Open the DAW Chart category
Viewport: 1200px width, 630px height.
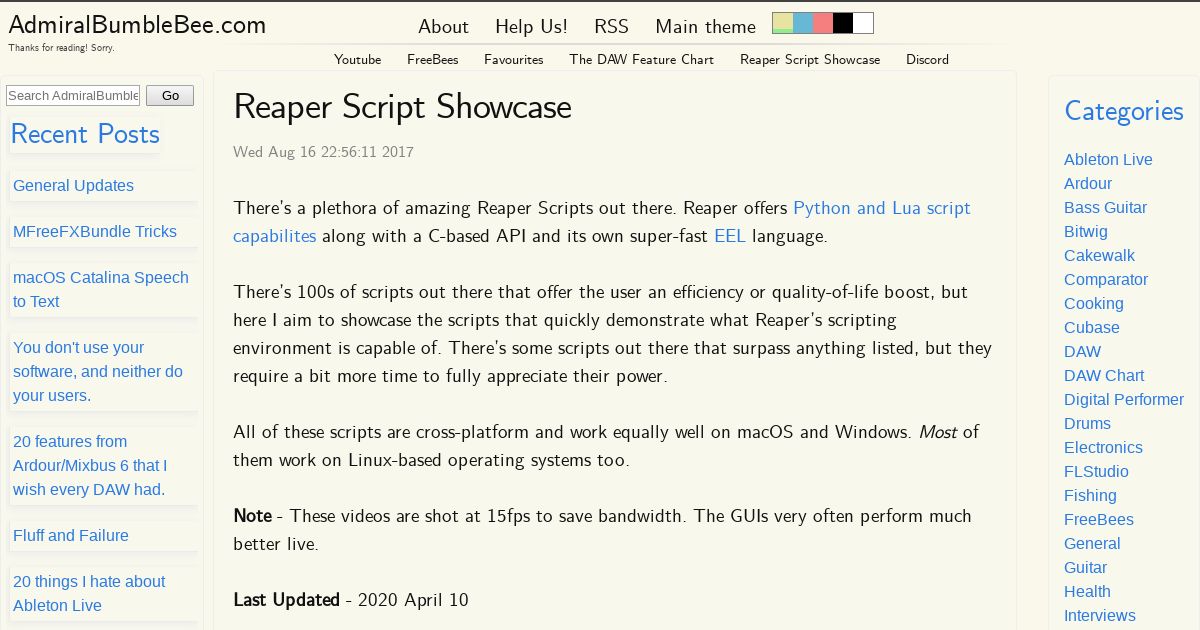point(1104,376)
